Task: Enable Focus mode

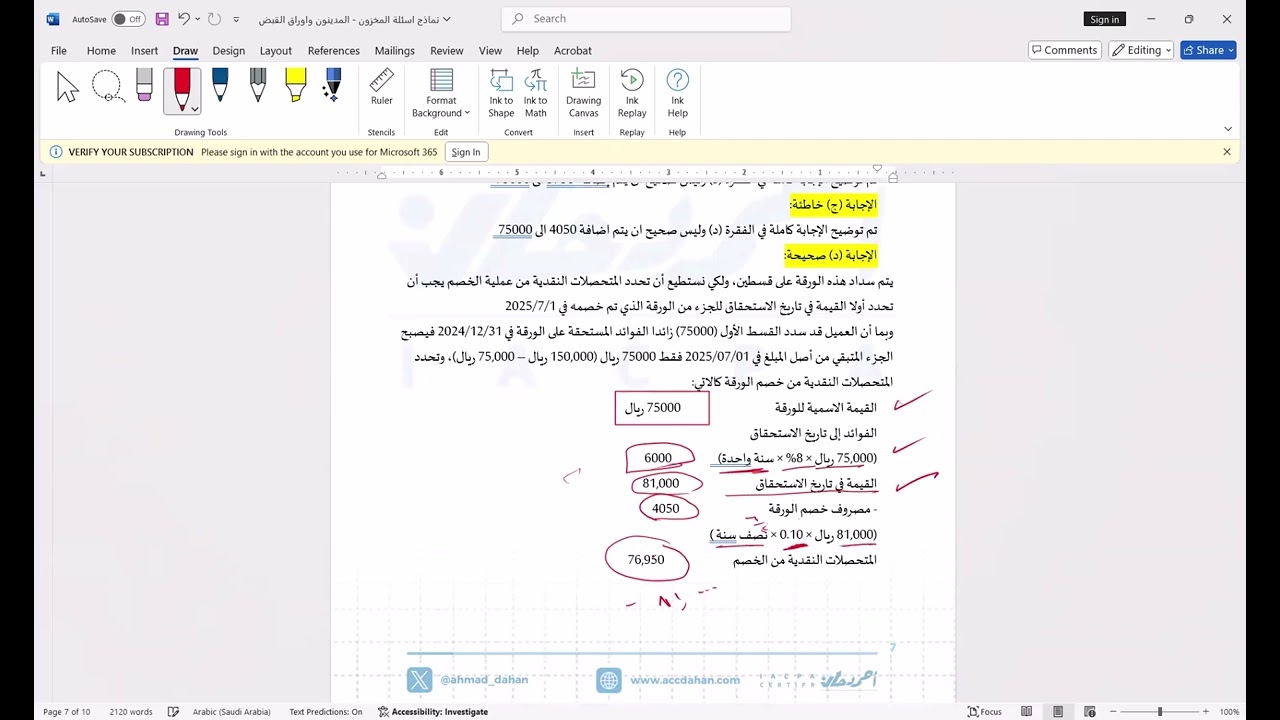Action: [985, 712]
